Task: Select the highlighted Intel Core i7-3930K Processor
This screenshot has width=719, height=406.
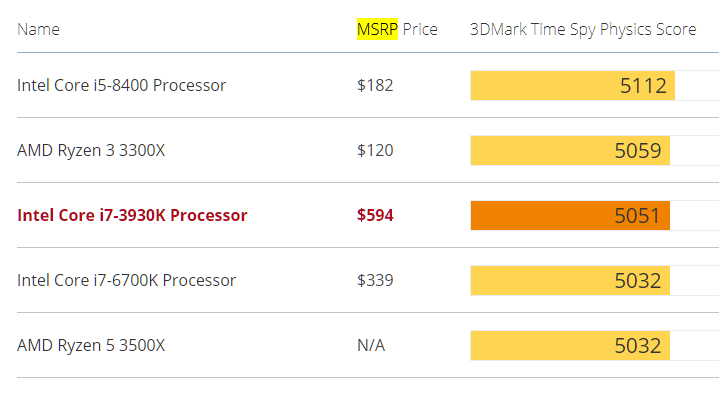Action: click(x=132, y=215)
